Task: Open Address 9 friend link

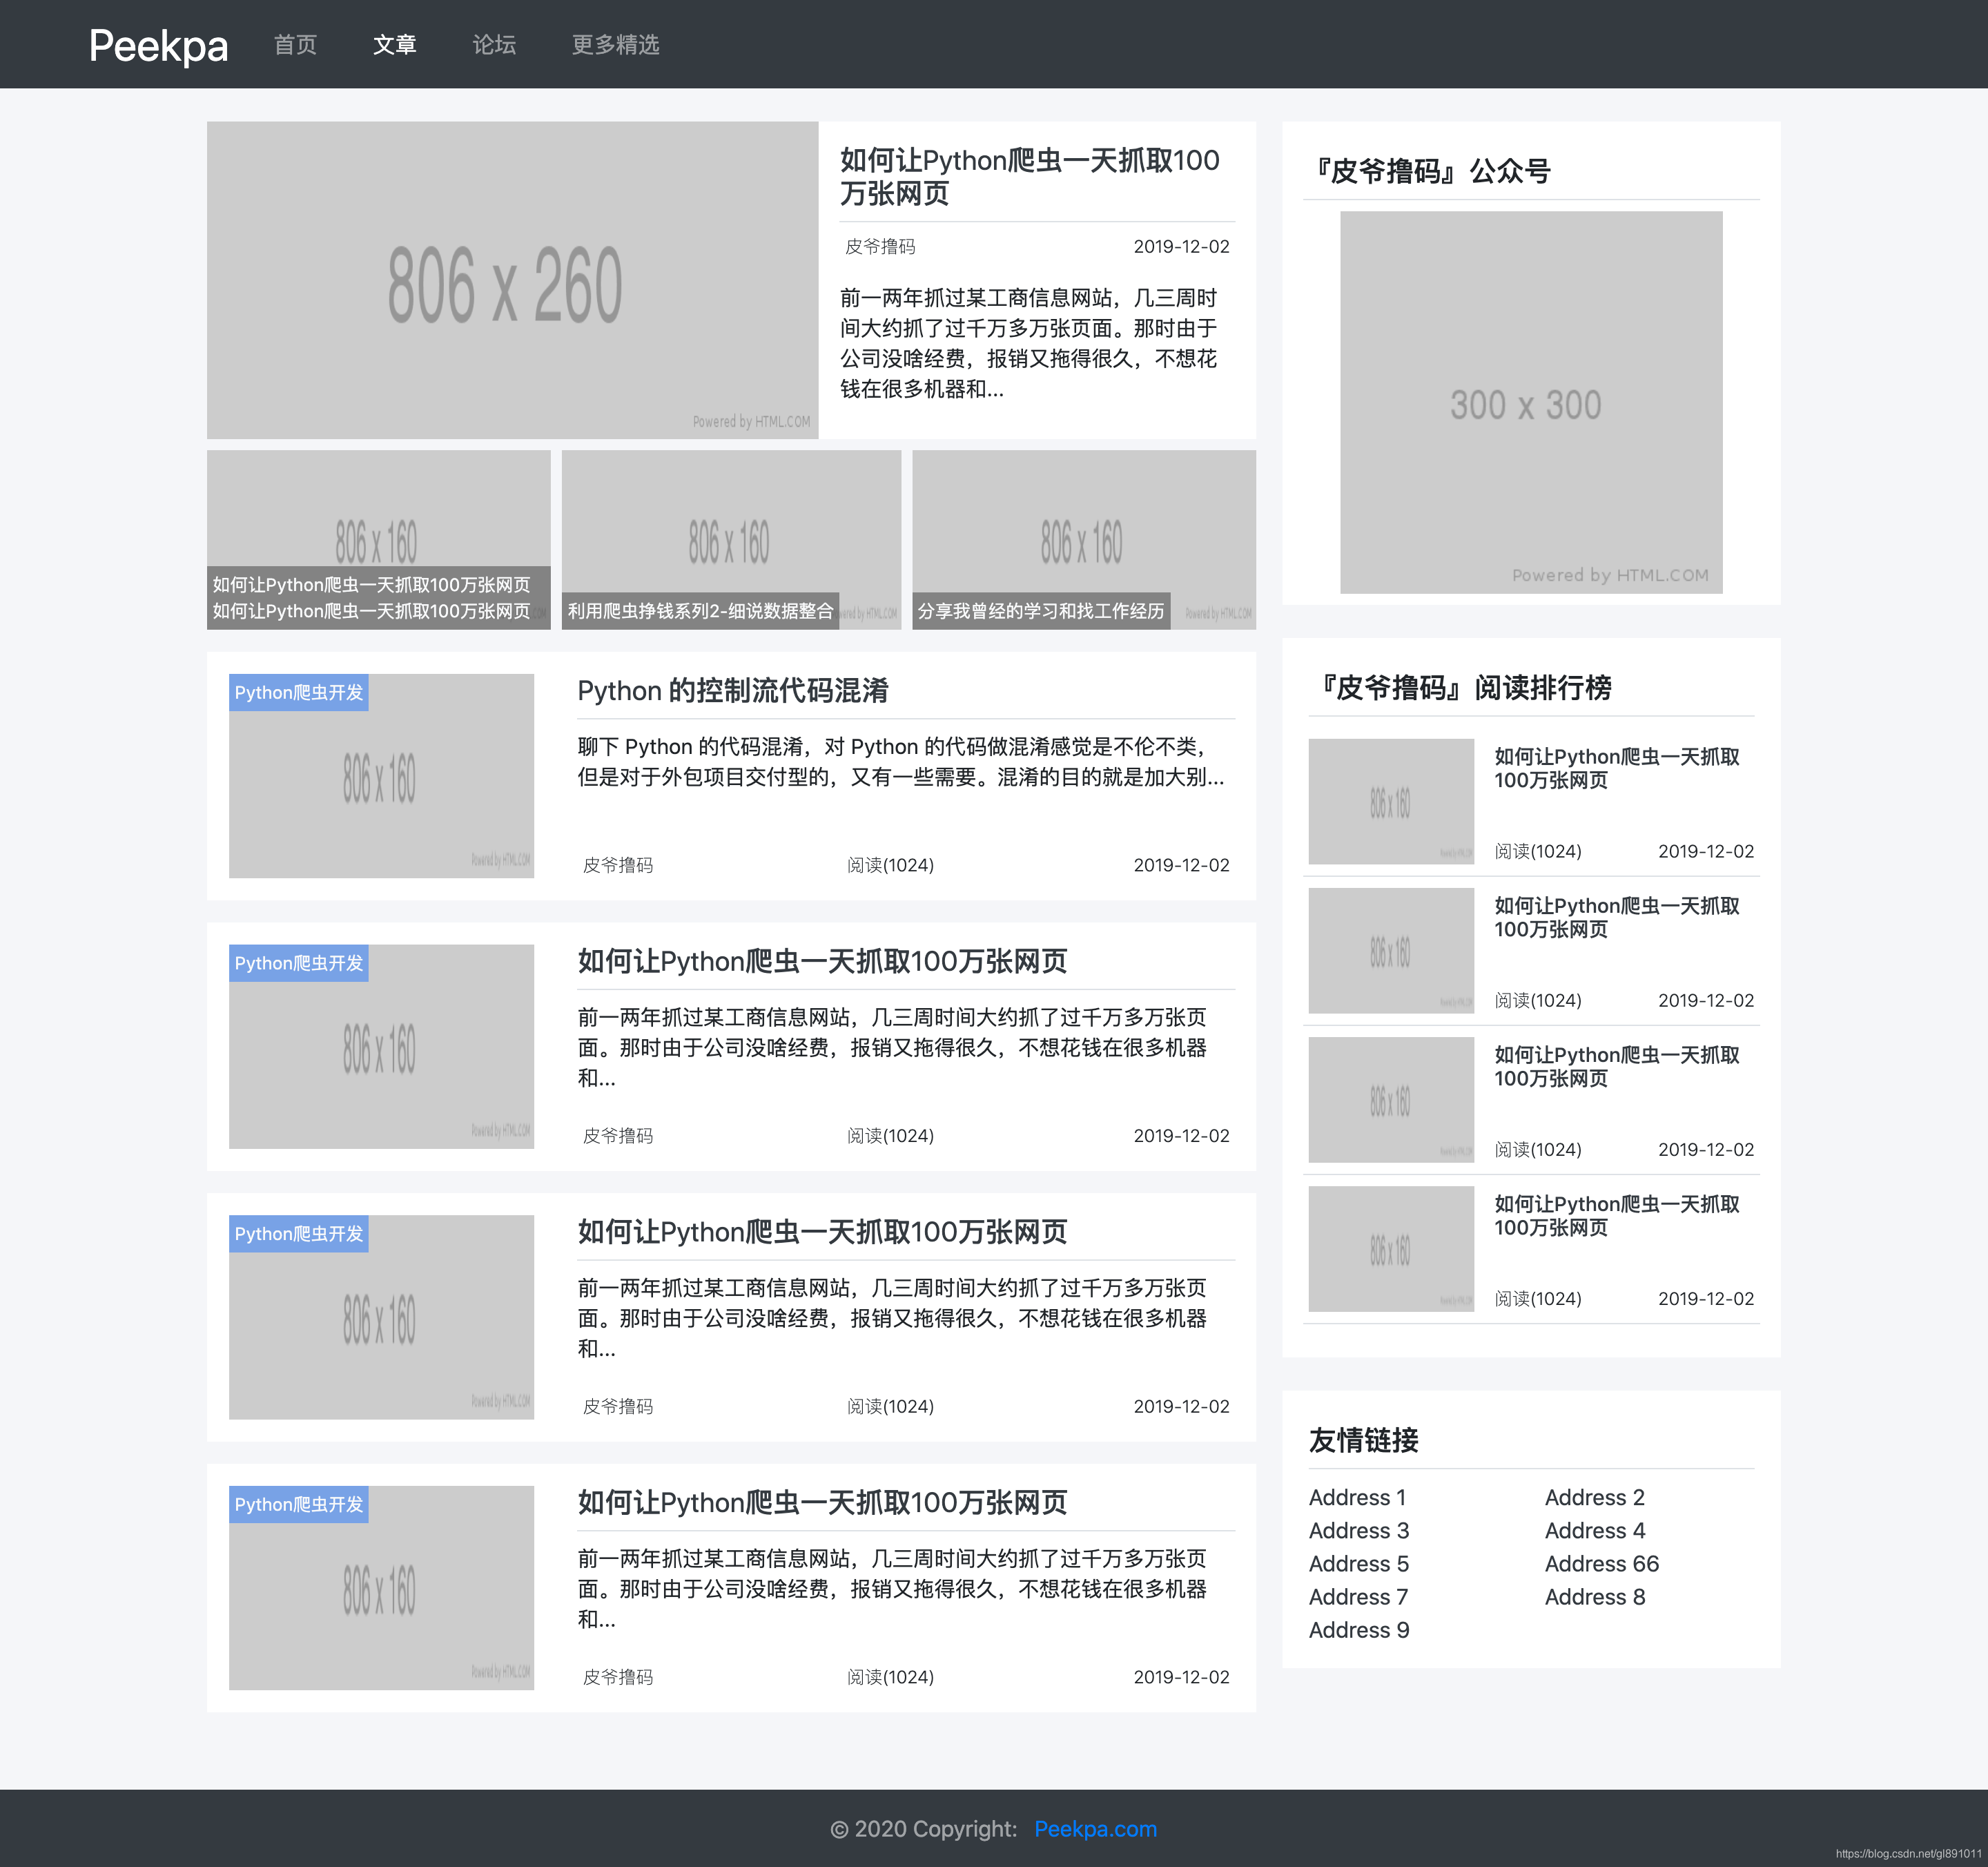Action: (1358, 1630)
